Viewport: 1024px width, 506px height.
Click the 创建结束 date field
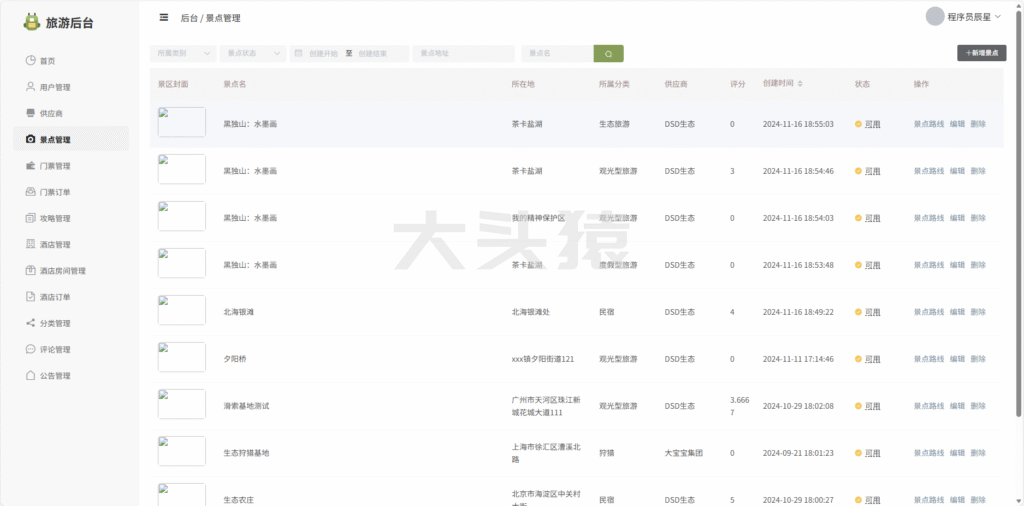coord(372,54)
